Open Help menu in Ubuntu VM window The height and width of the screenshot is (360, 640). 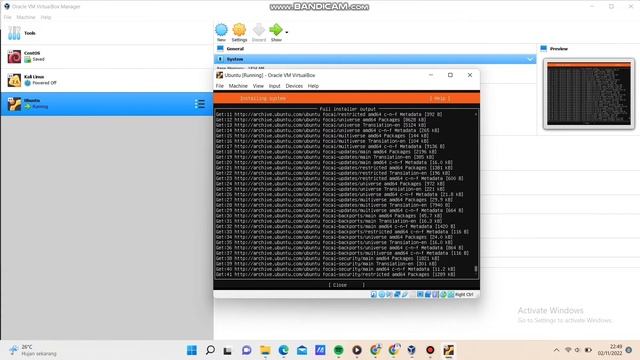[x=313, y=86]
